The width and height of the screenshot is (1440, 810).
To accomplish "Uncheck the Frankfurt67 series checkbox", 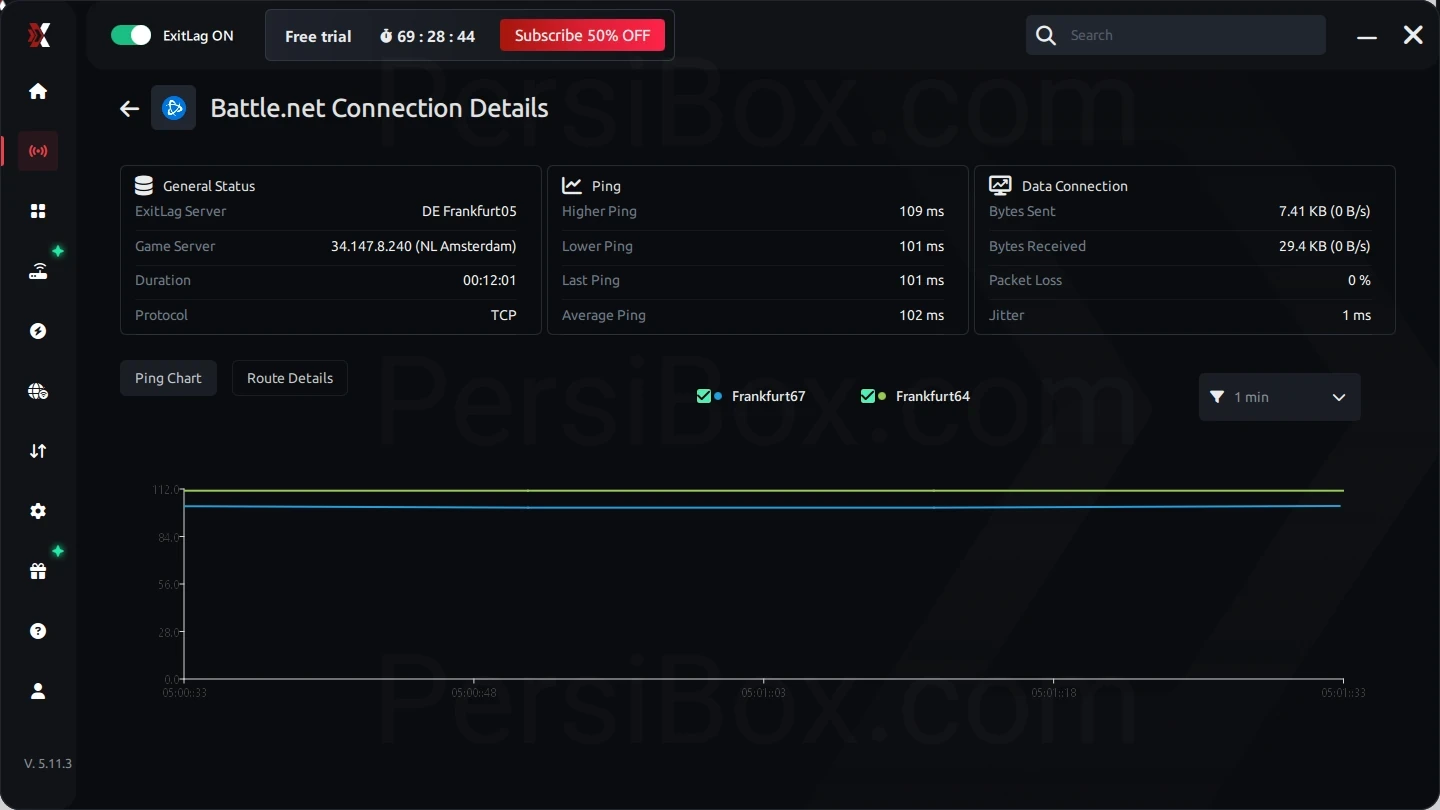I will 704,396.
